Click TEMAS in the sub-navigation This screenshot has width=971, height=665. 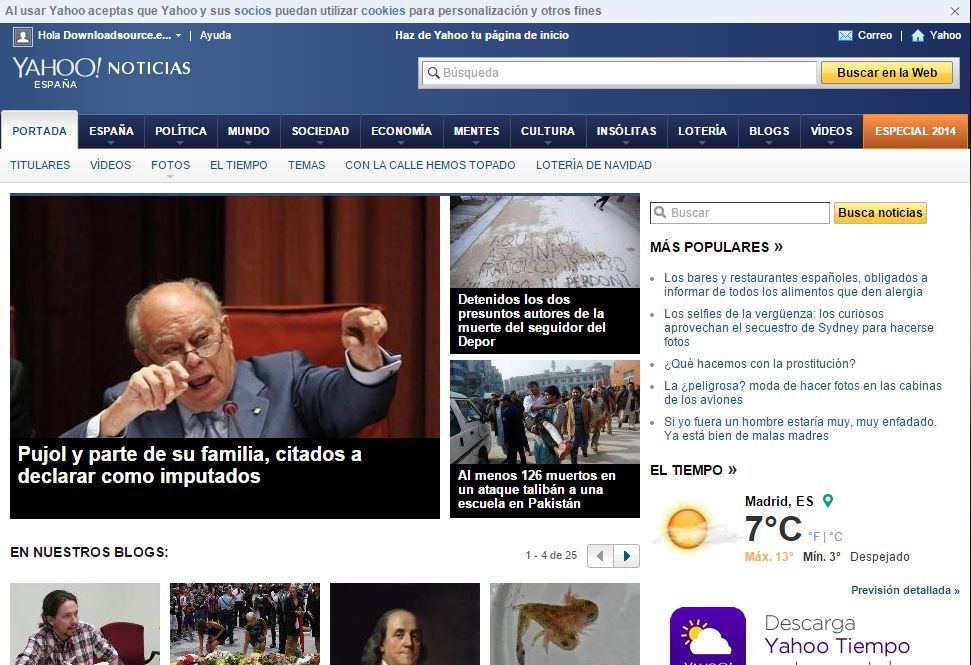click(307, 165)
